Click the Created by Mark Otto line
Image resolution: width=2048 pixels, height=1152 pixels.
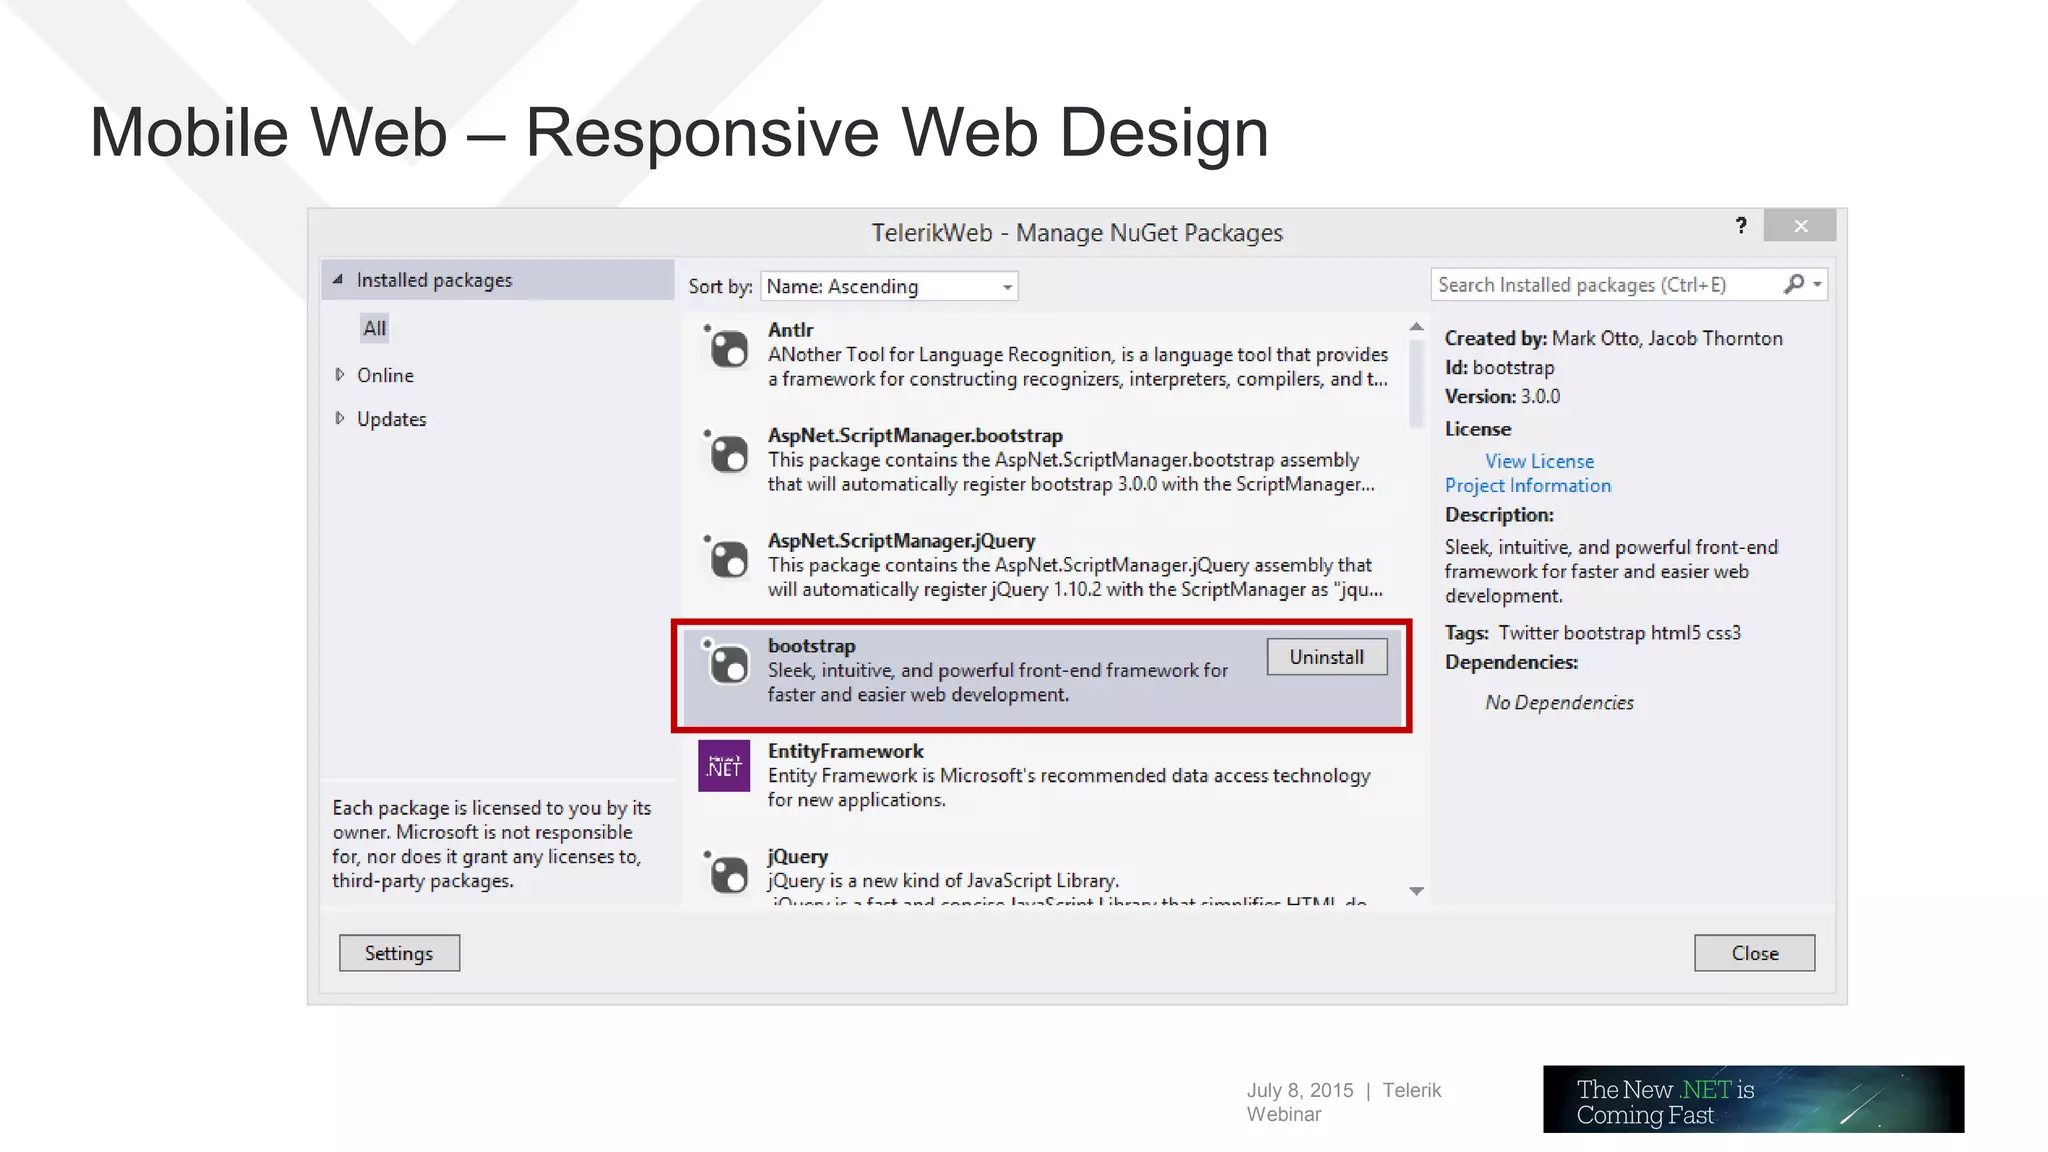point(1613,339)
